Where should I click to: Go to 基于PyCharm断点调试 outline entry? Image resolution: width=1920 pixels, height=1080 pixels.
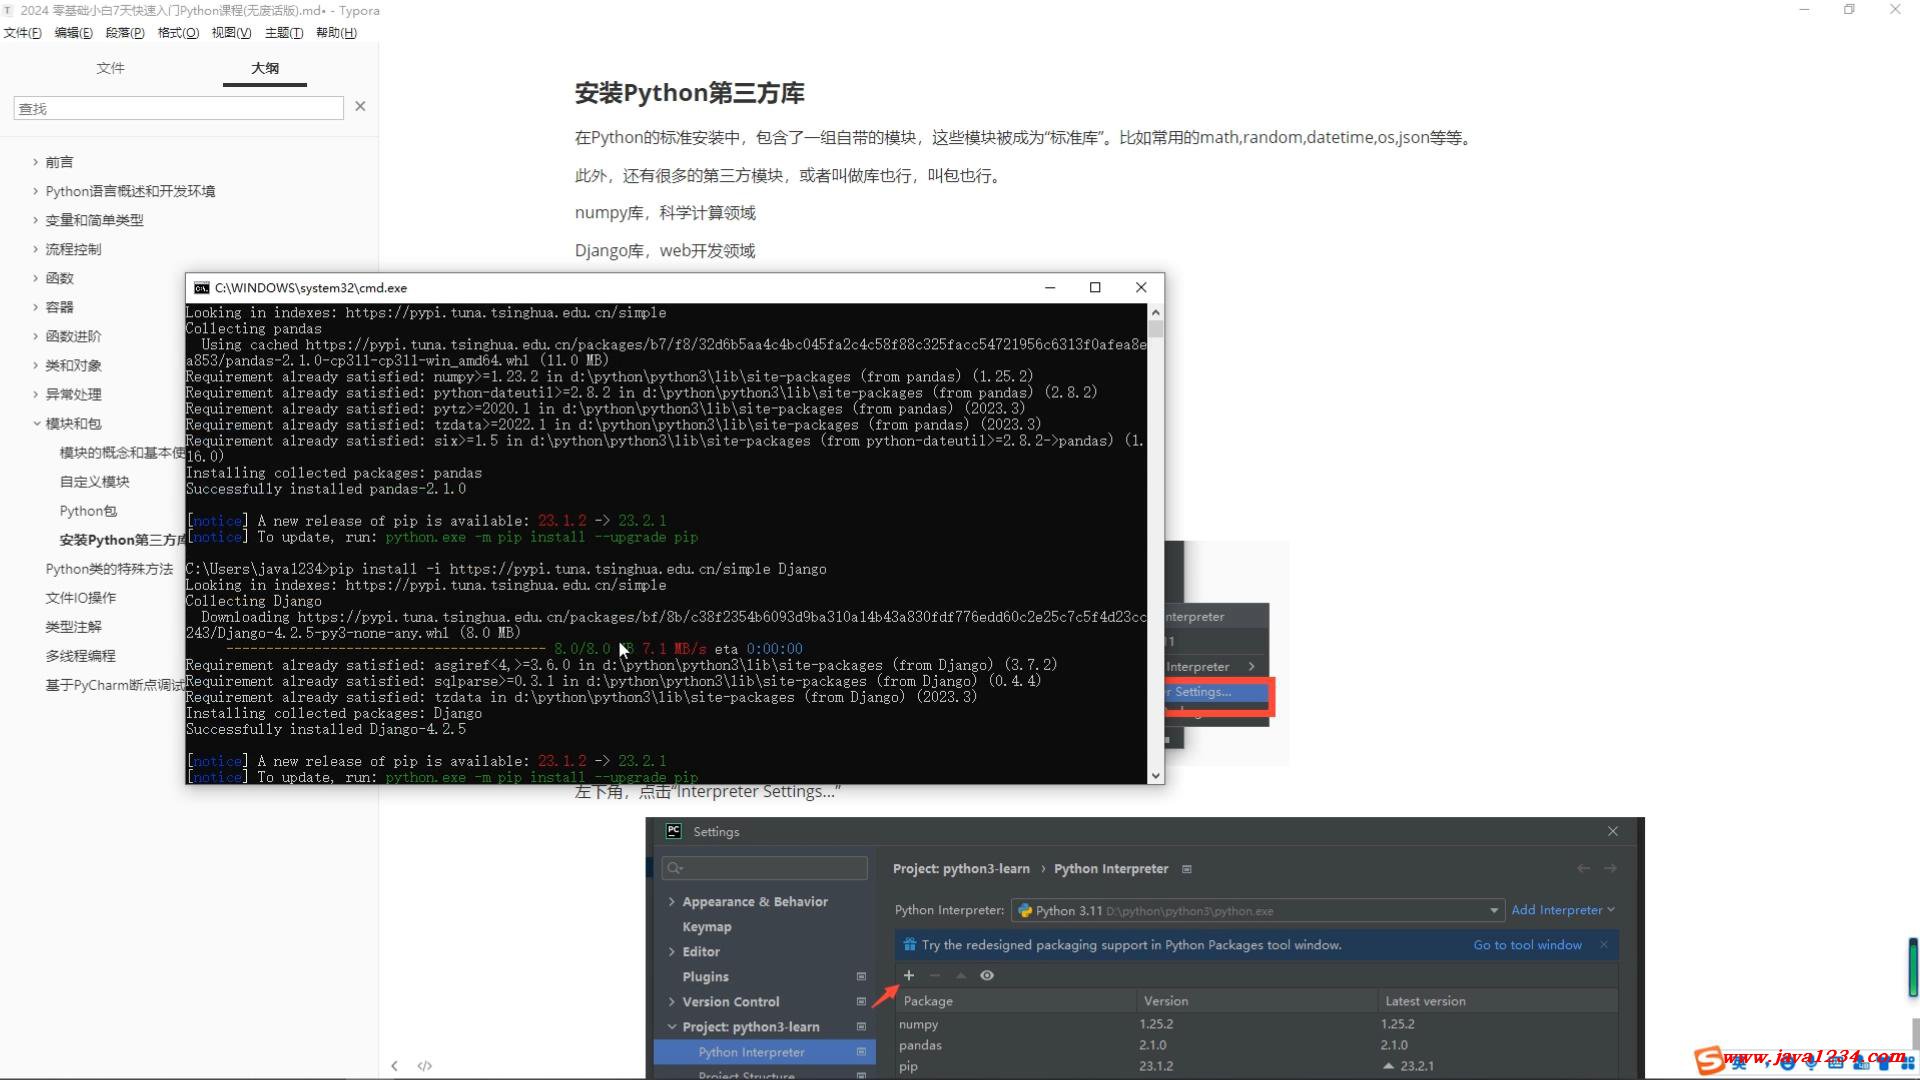115,684
